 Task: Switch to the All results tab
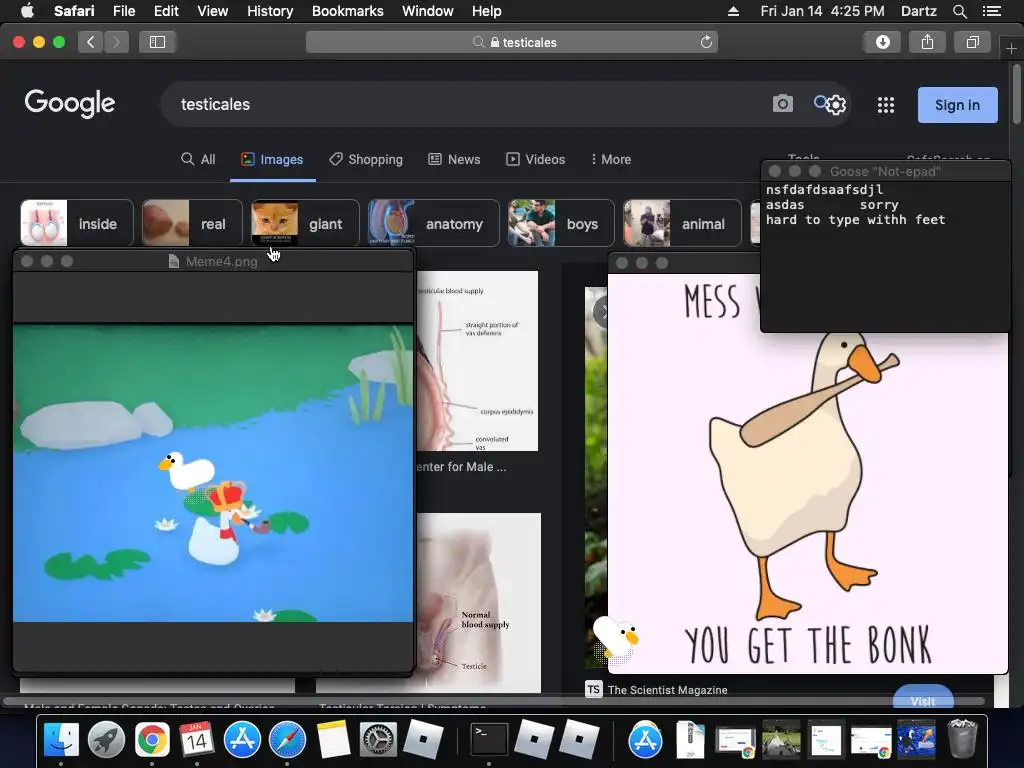(198, 159)
